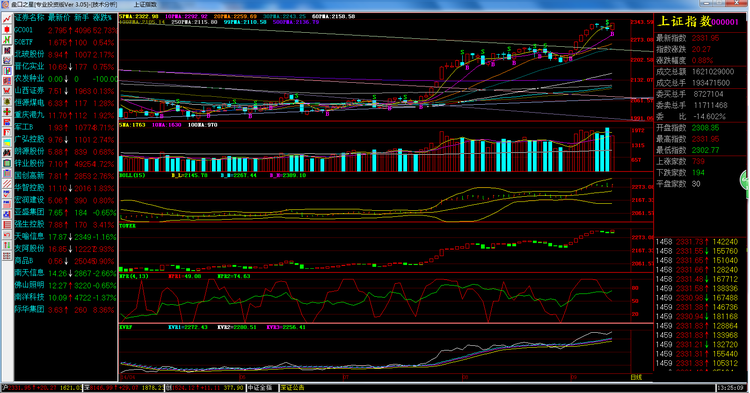Click the up-down arrows sort icon
The width and height of the screenshot is (750, 393).
7,245
